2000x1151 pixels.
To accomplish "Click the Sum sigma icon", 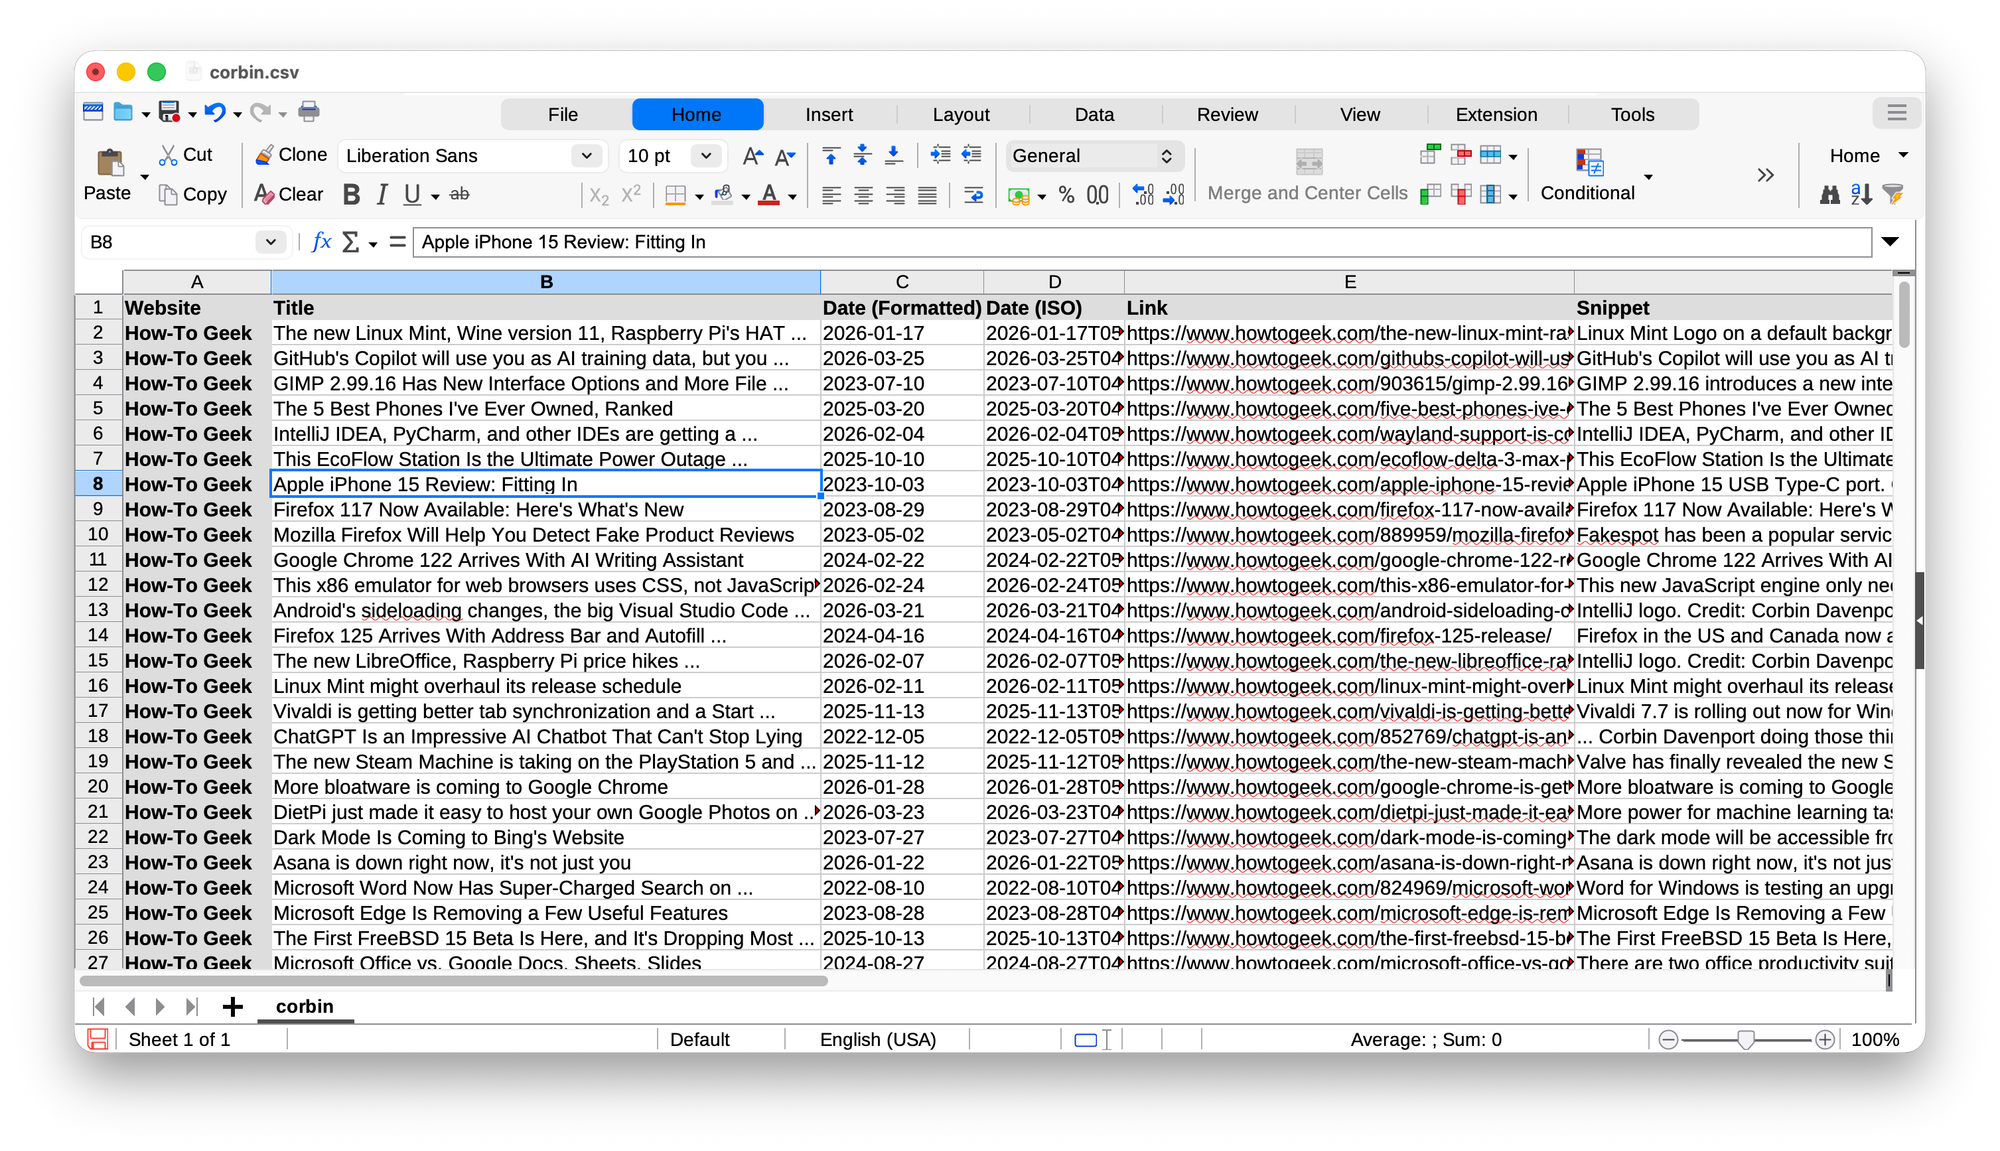I will coord(351,242).
